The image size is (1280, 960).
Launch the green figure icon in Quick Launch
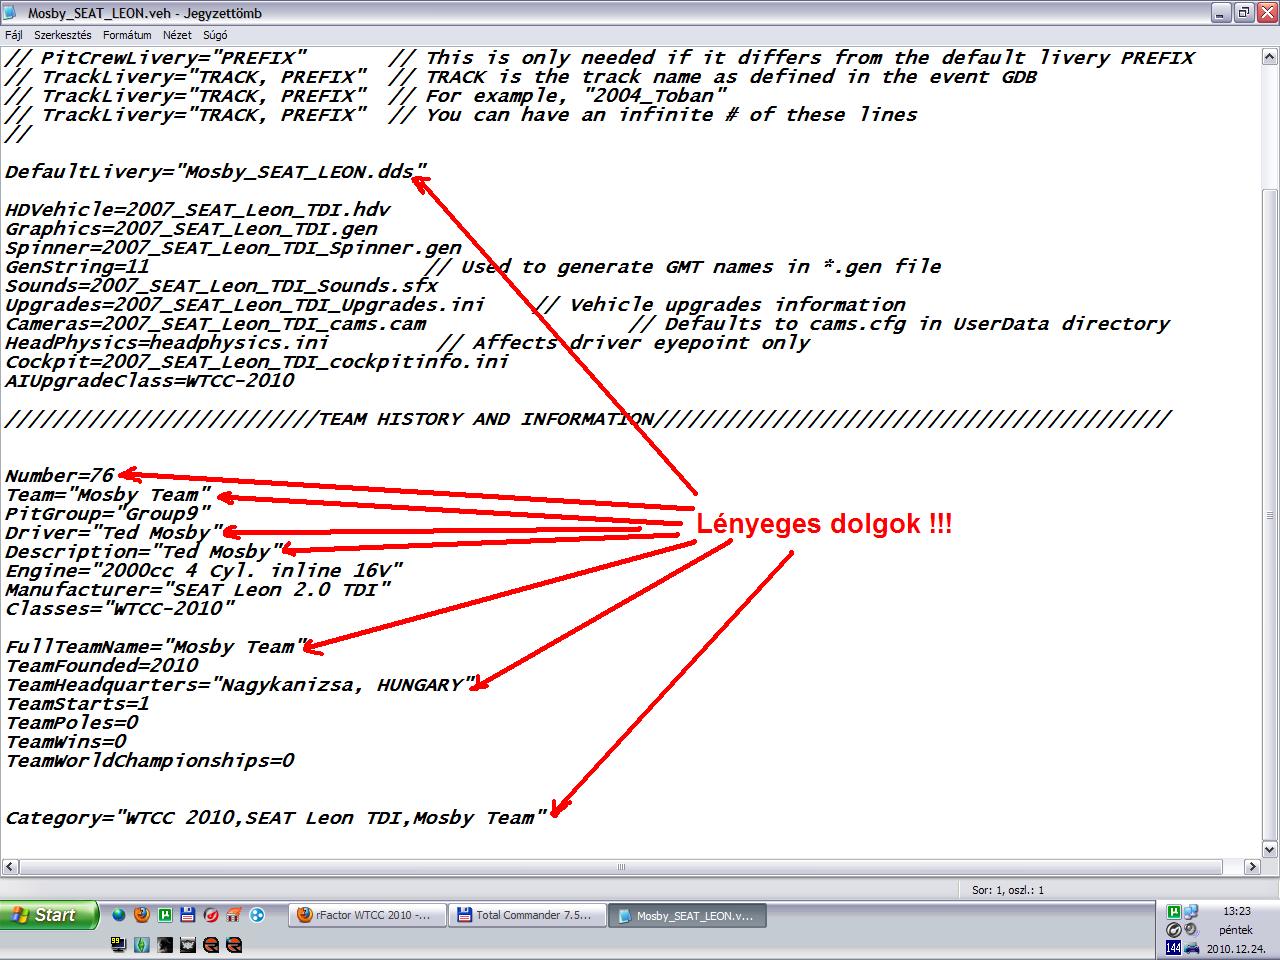pos(142,944)
